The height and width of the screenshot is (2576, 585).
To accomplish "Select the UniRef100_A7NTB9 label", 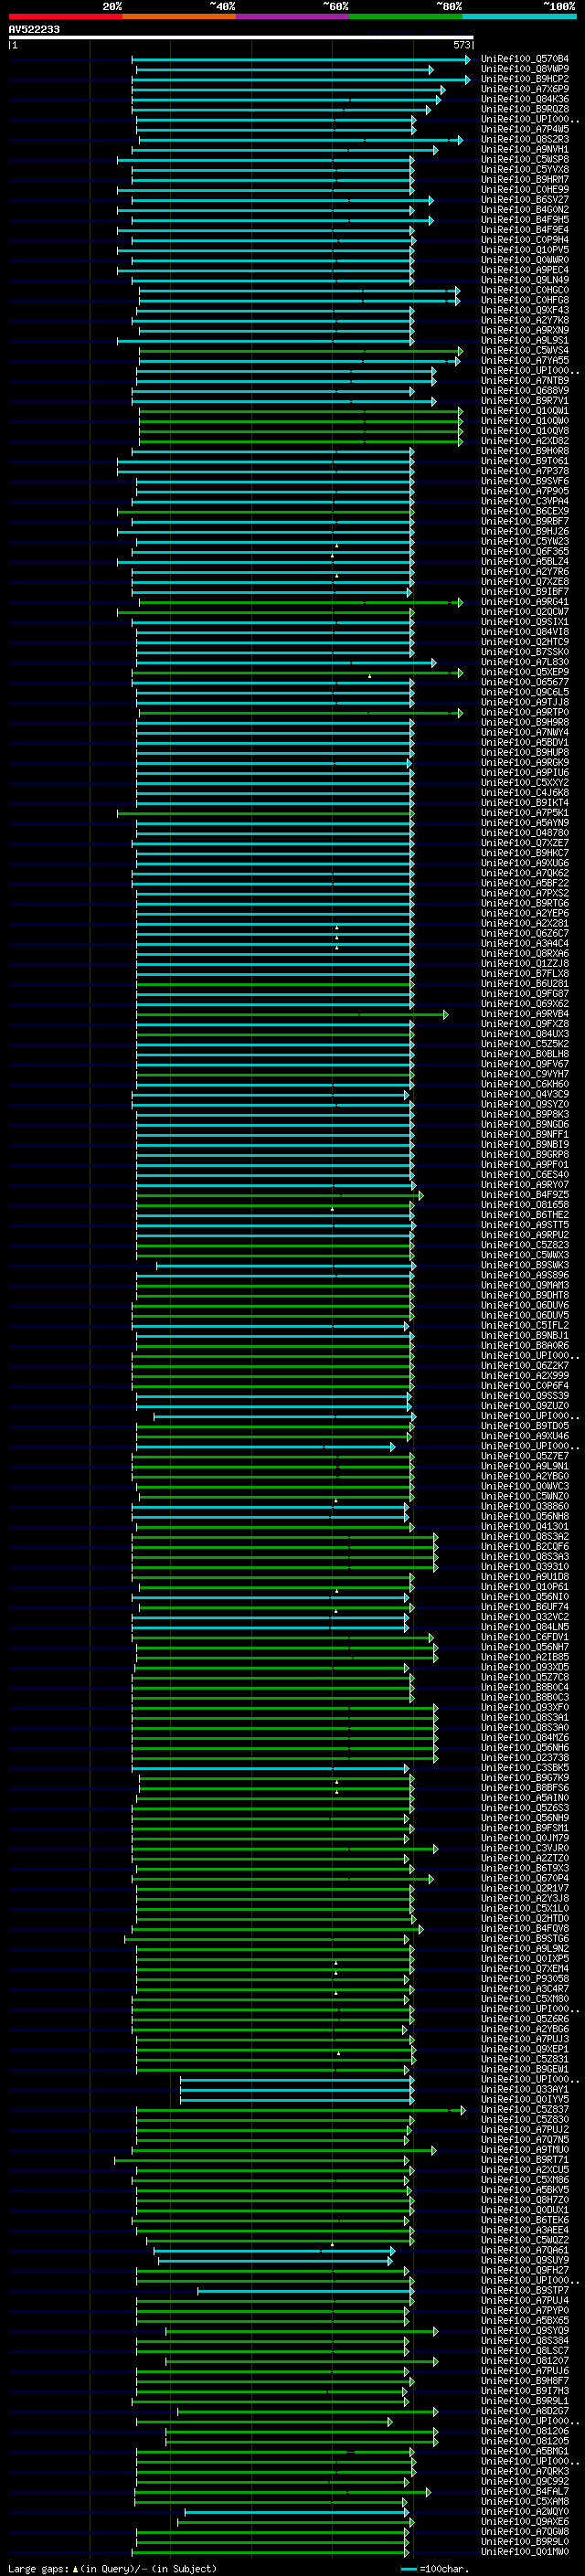I will (x=525, y=381).
